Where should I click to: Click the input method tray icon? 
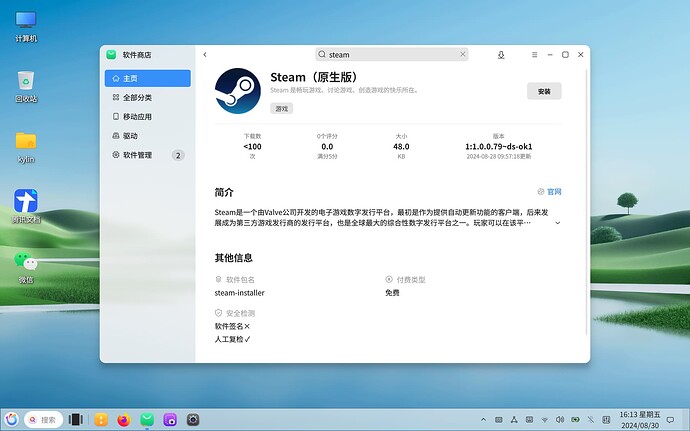[x=606, y=420]
